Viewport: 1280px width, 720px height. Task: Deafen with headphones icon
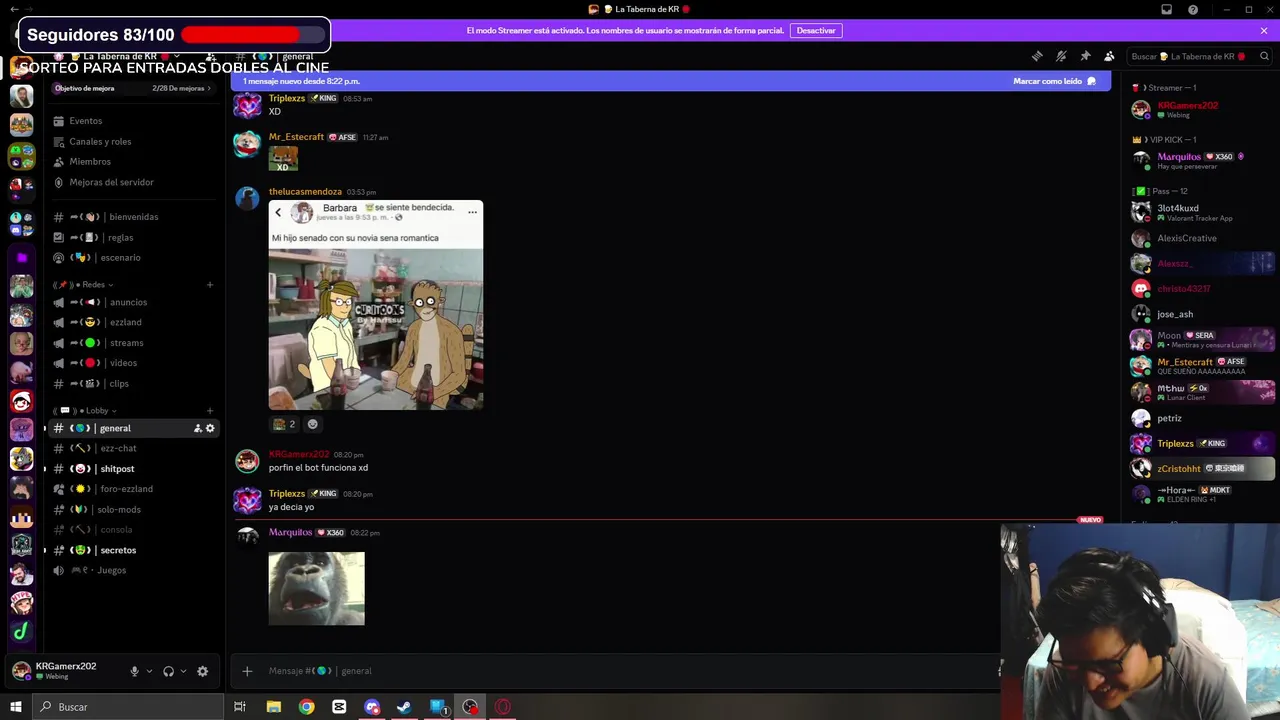169,671
